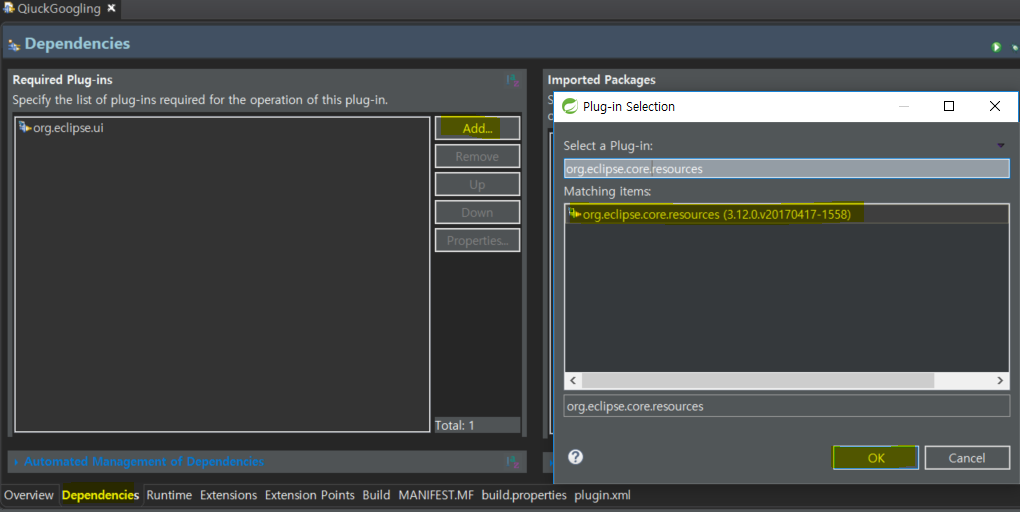The width and height of the screenshot is (1020, 512).
Task: Switch to the Dependencies tab
Action: point(100,495)
